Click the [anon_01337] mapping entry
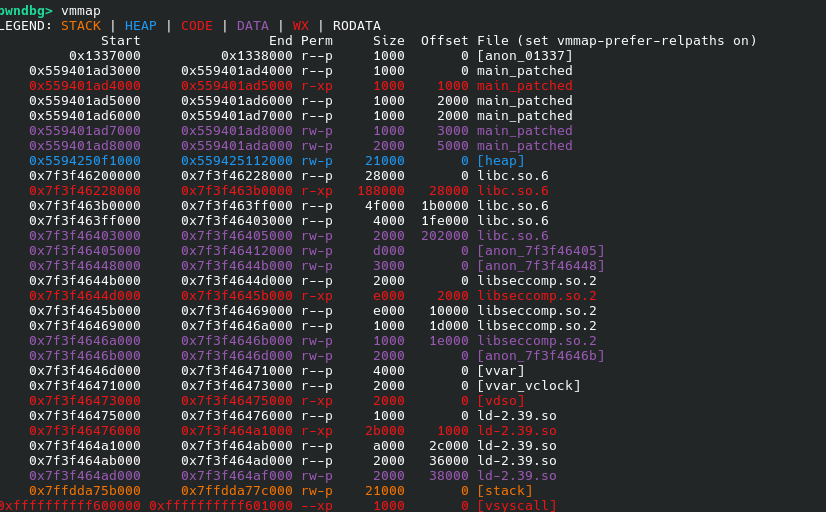Screen dimensions: 826x512 pyautogui.click(x=525, y=56)
